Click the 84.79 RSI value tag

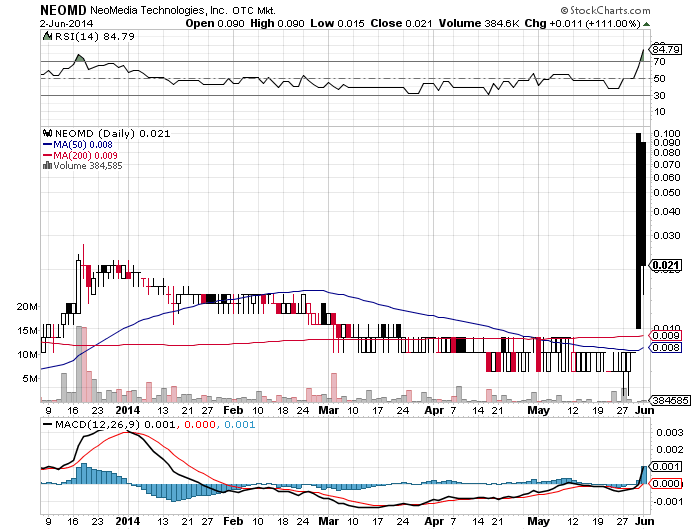point(666,49)
